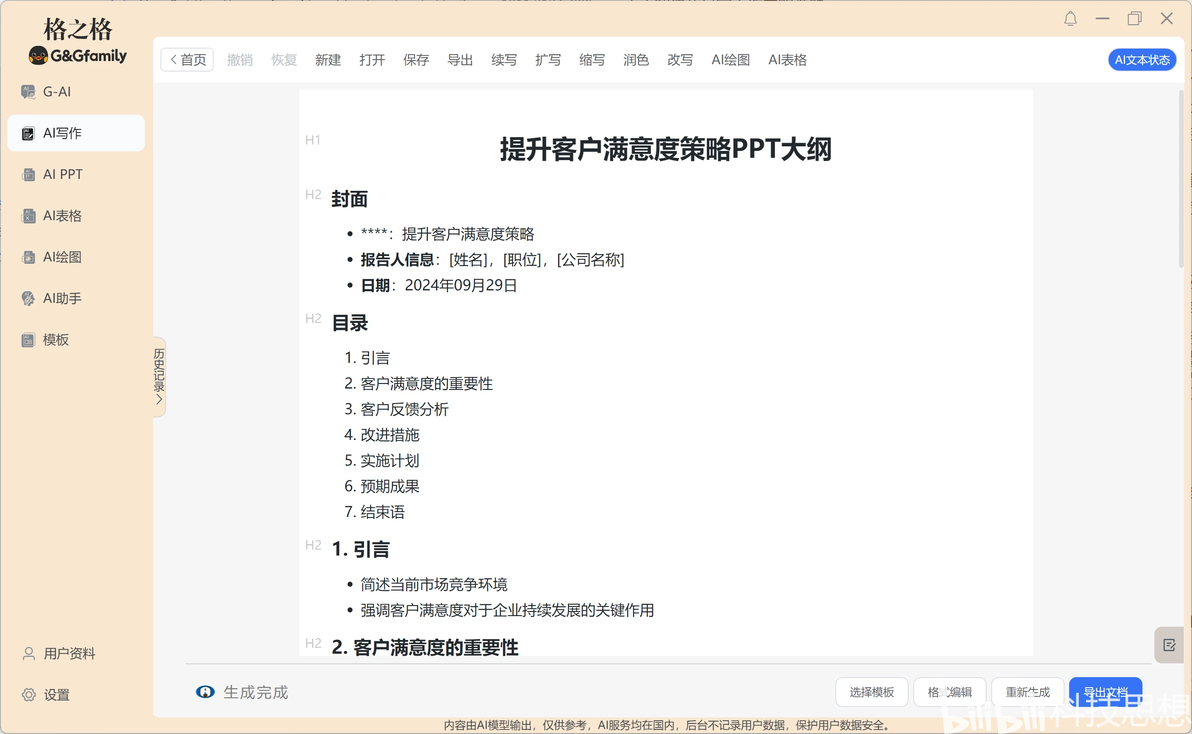Click the 报告人信息 bullet line
Image resolution: width=1192 pixels, height=734 pixels.
point(492,260)
